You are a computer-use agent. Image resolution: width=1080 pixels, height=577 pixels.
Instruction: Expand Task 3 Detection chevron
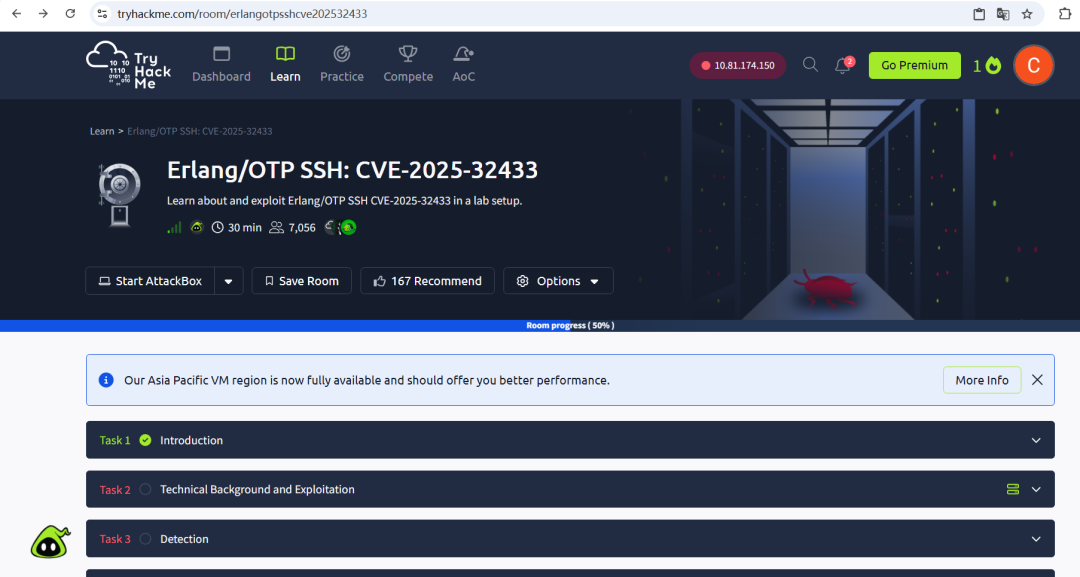tap(1036, 539)
